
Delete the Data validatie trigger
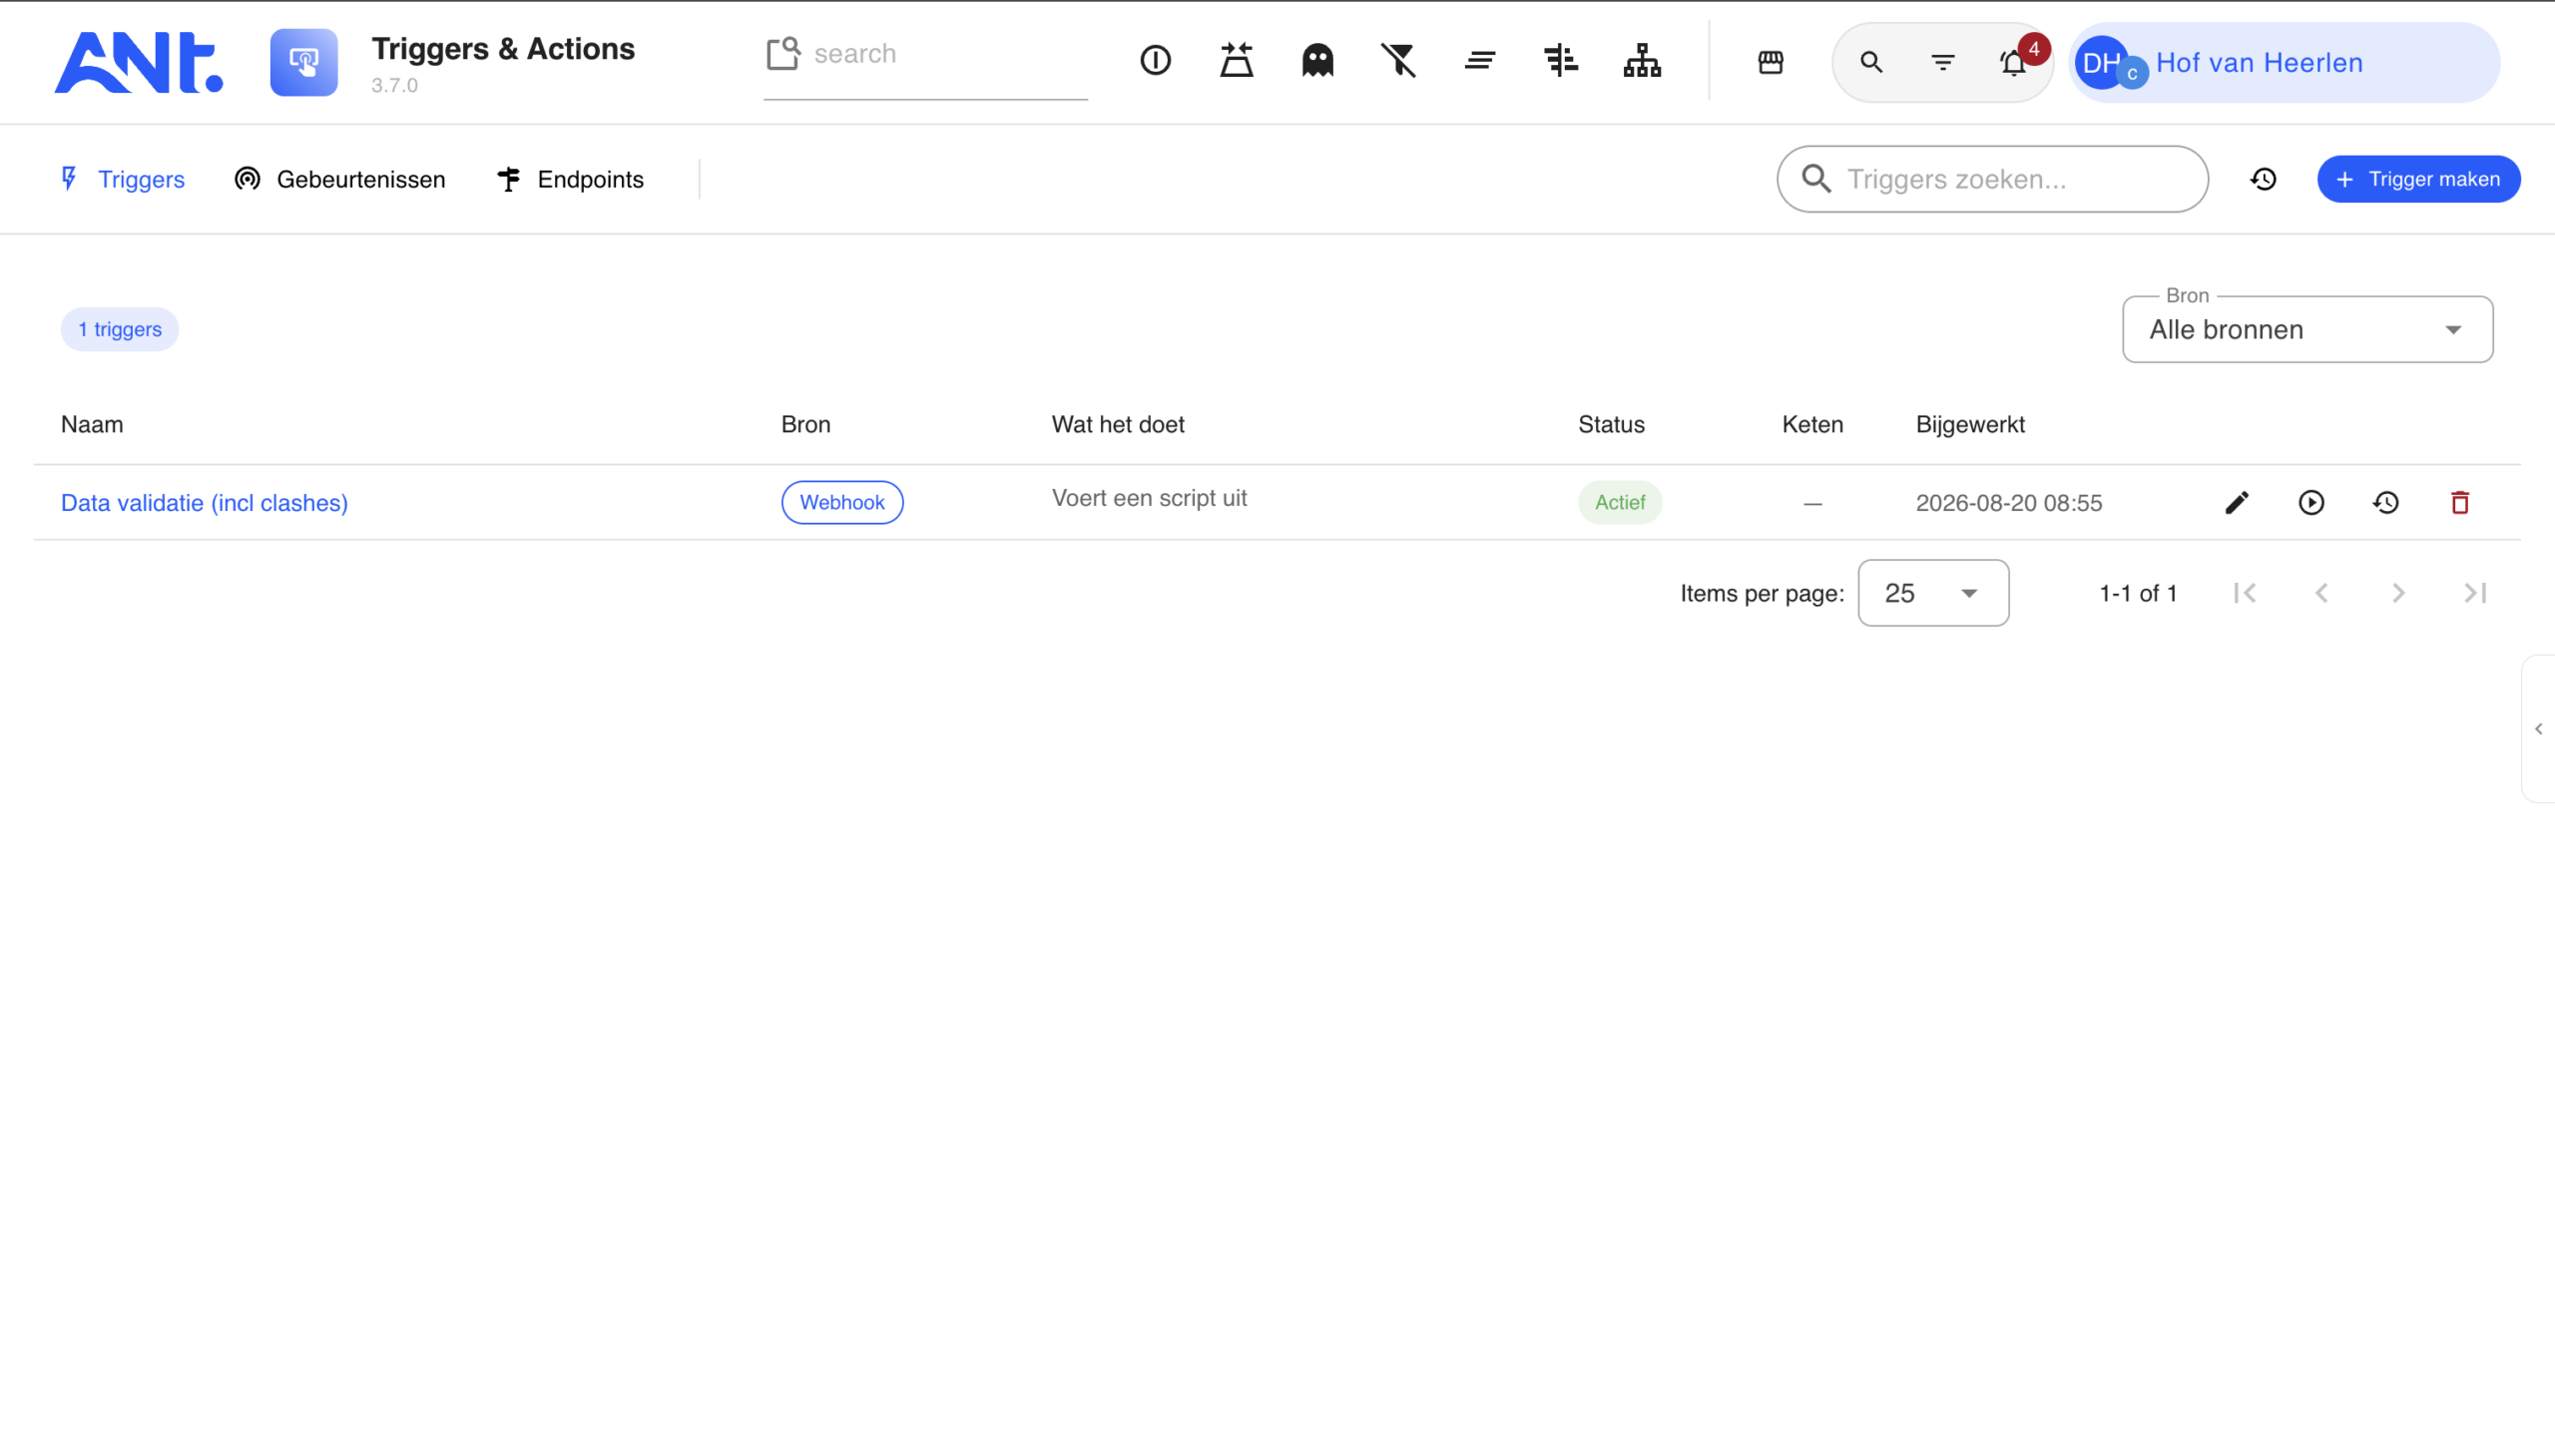2459,503
